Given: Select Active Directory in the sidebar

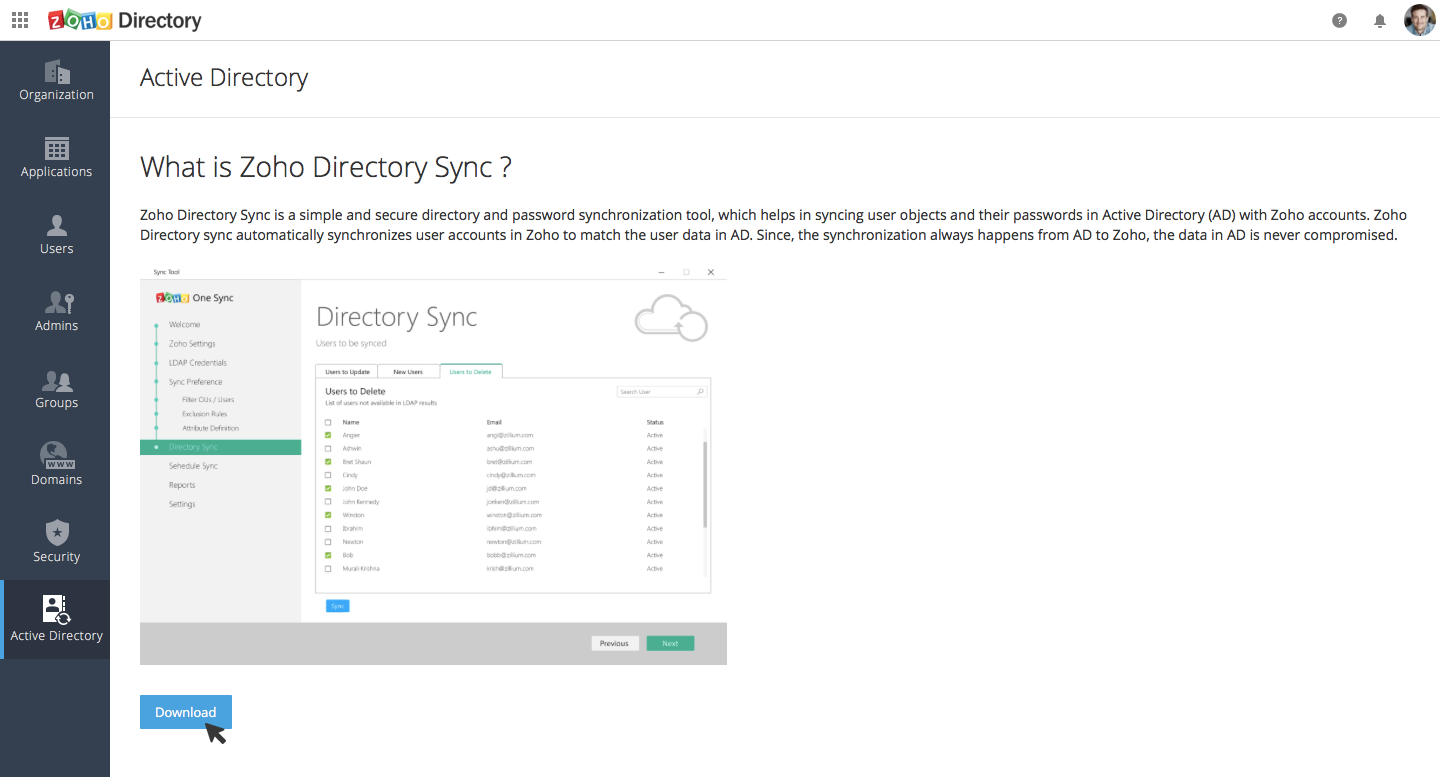Looking at the screenshot, I should point(56,619).
